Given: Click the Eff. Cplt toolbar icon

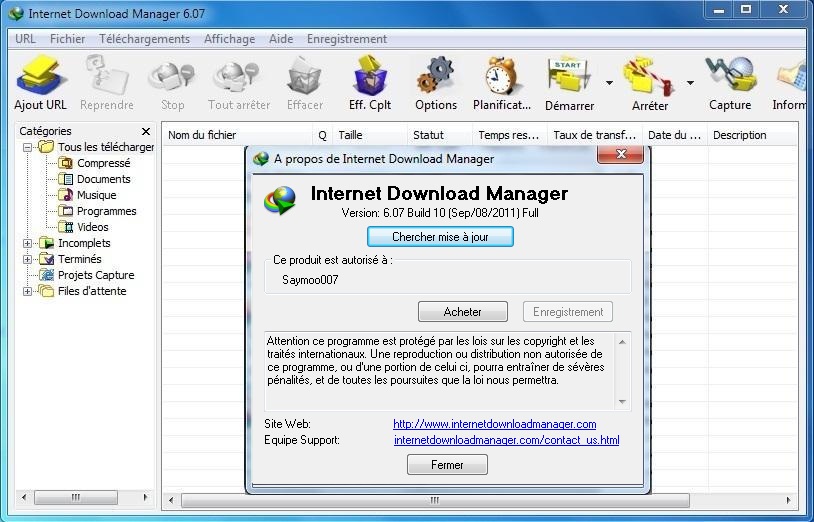Looking at the screenshot, I should coord(370,76).
